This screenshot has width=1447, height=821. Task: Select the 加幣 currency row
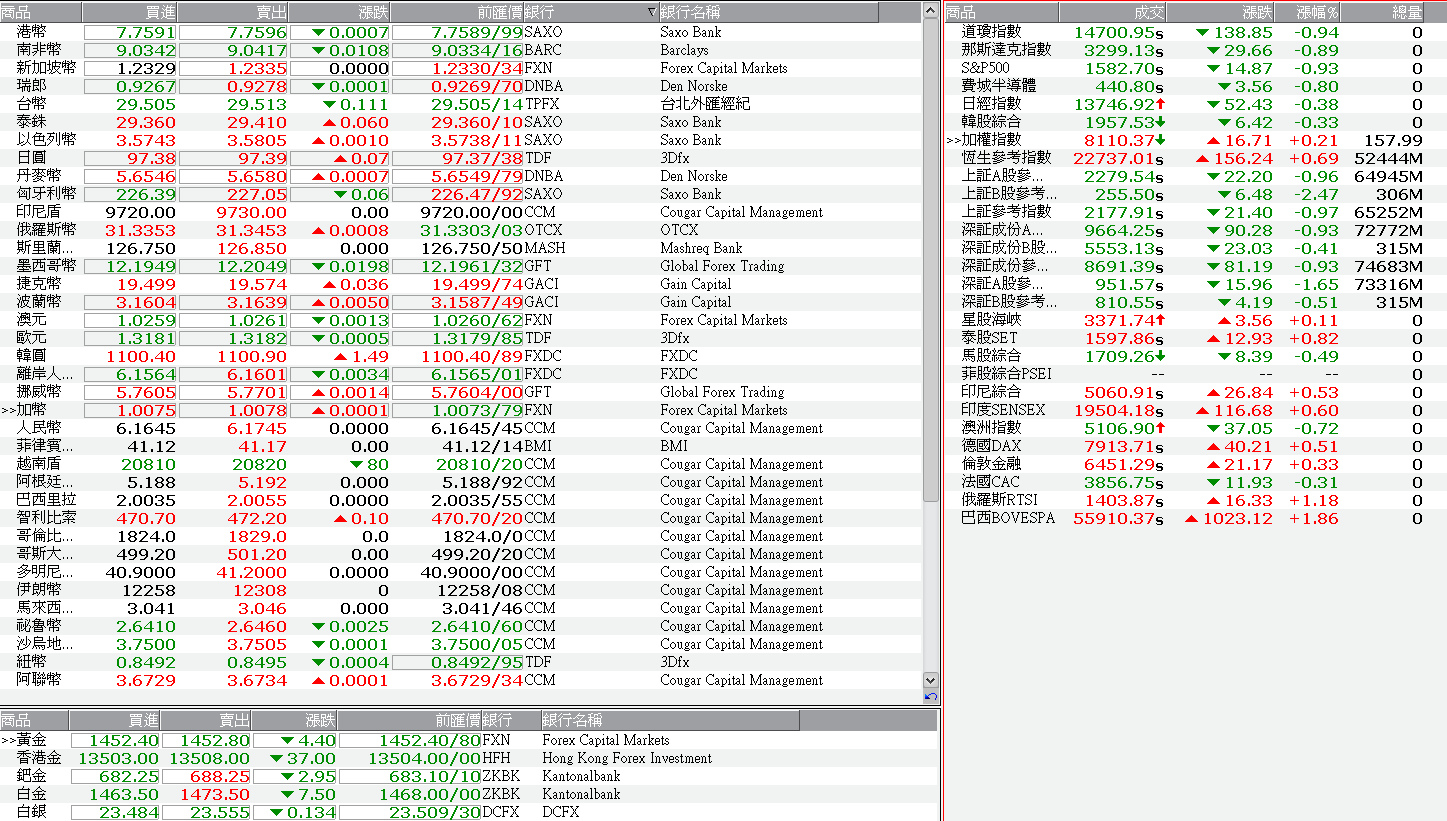click(x=460, y=410)
